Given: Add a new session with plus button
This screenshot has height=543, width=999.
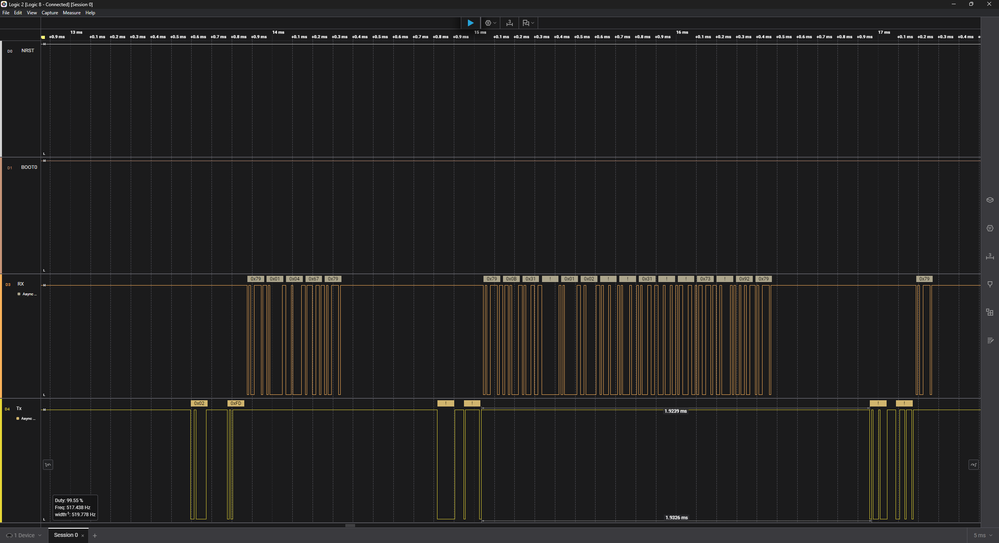Looking at the screenshot, I should [x=95, y=535].
